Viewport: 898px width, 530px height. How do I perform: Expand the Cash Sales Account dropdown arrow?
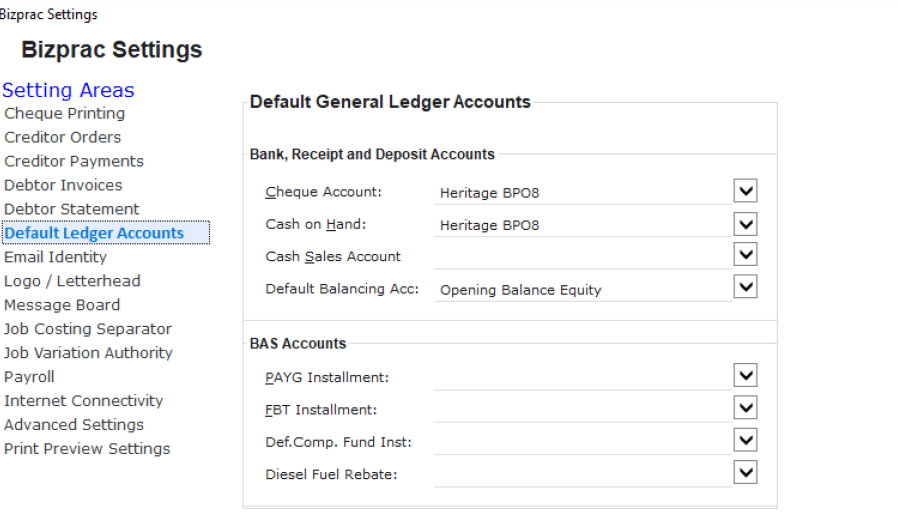[745, 254]
